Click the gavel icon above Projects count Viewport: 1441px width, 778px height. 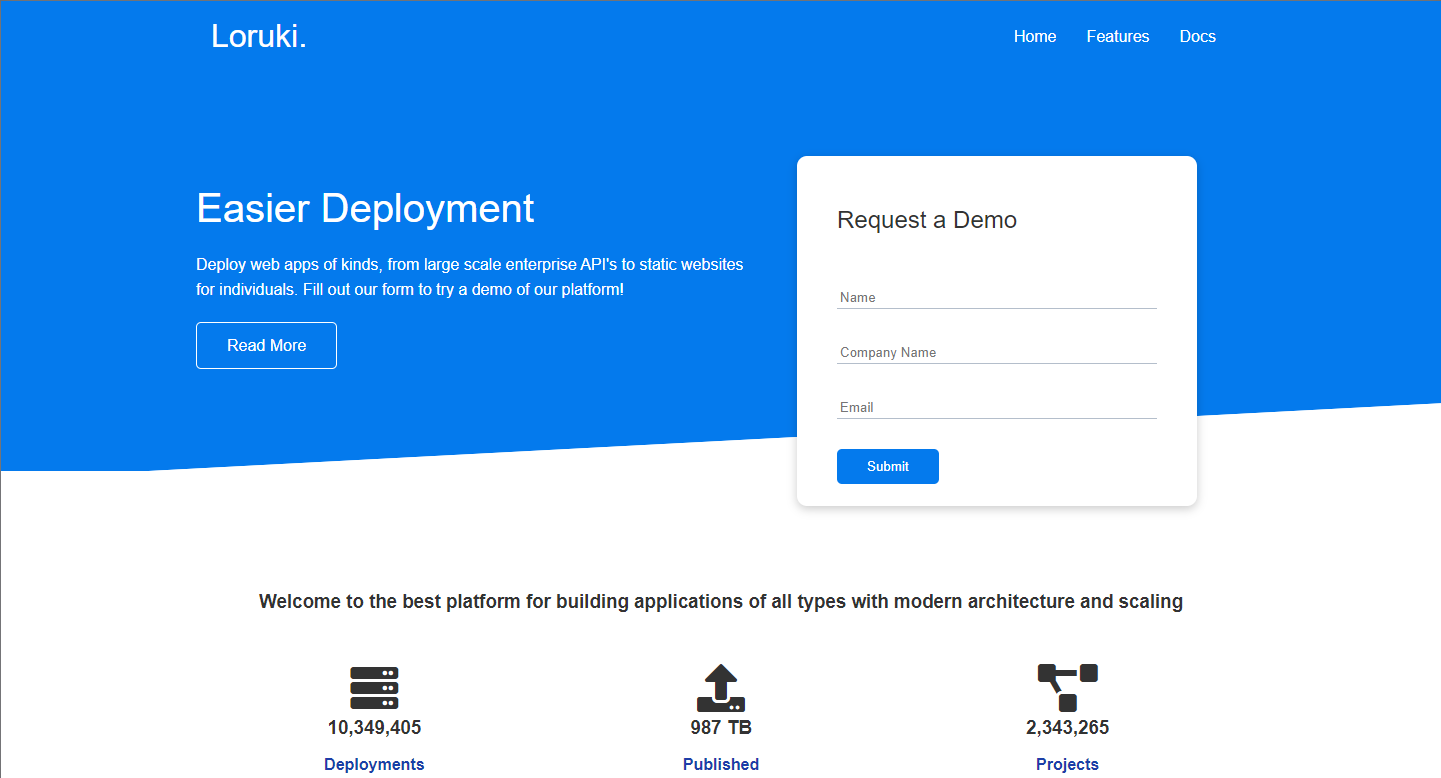1067,687
